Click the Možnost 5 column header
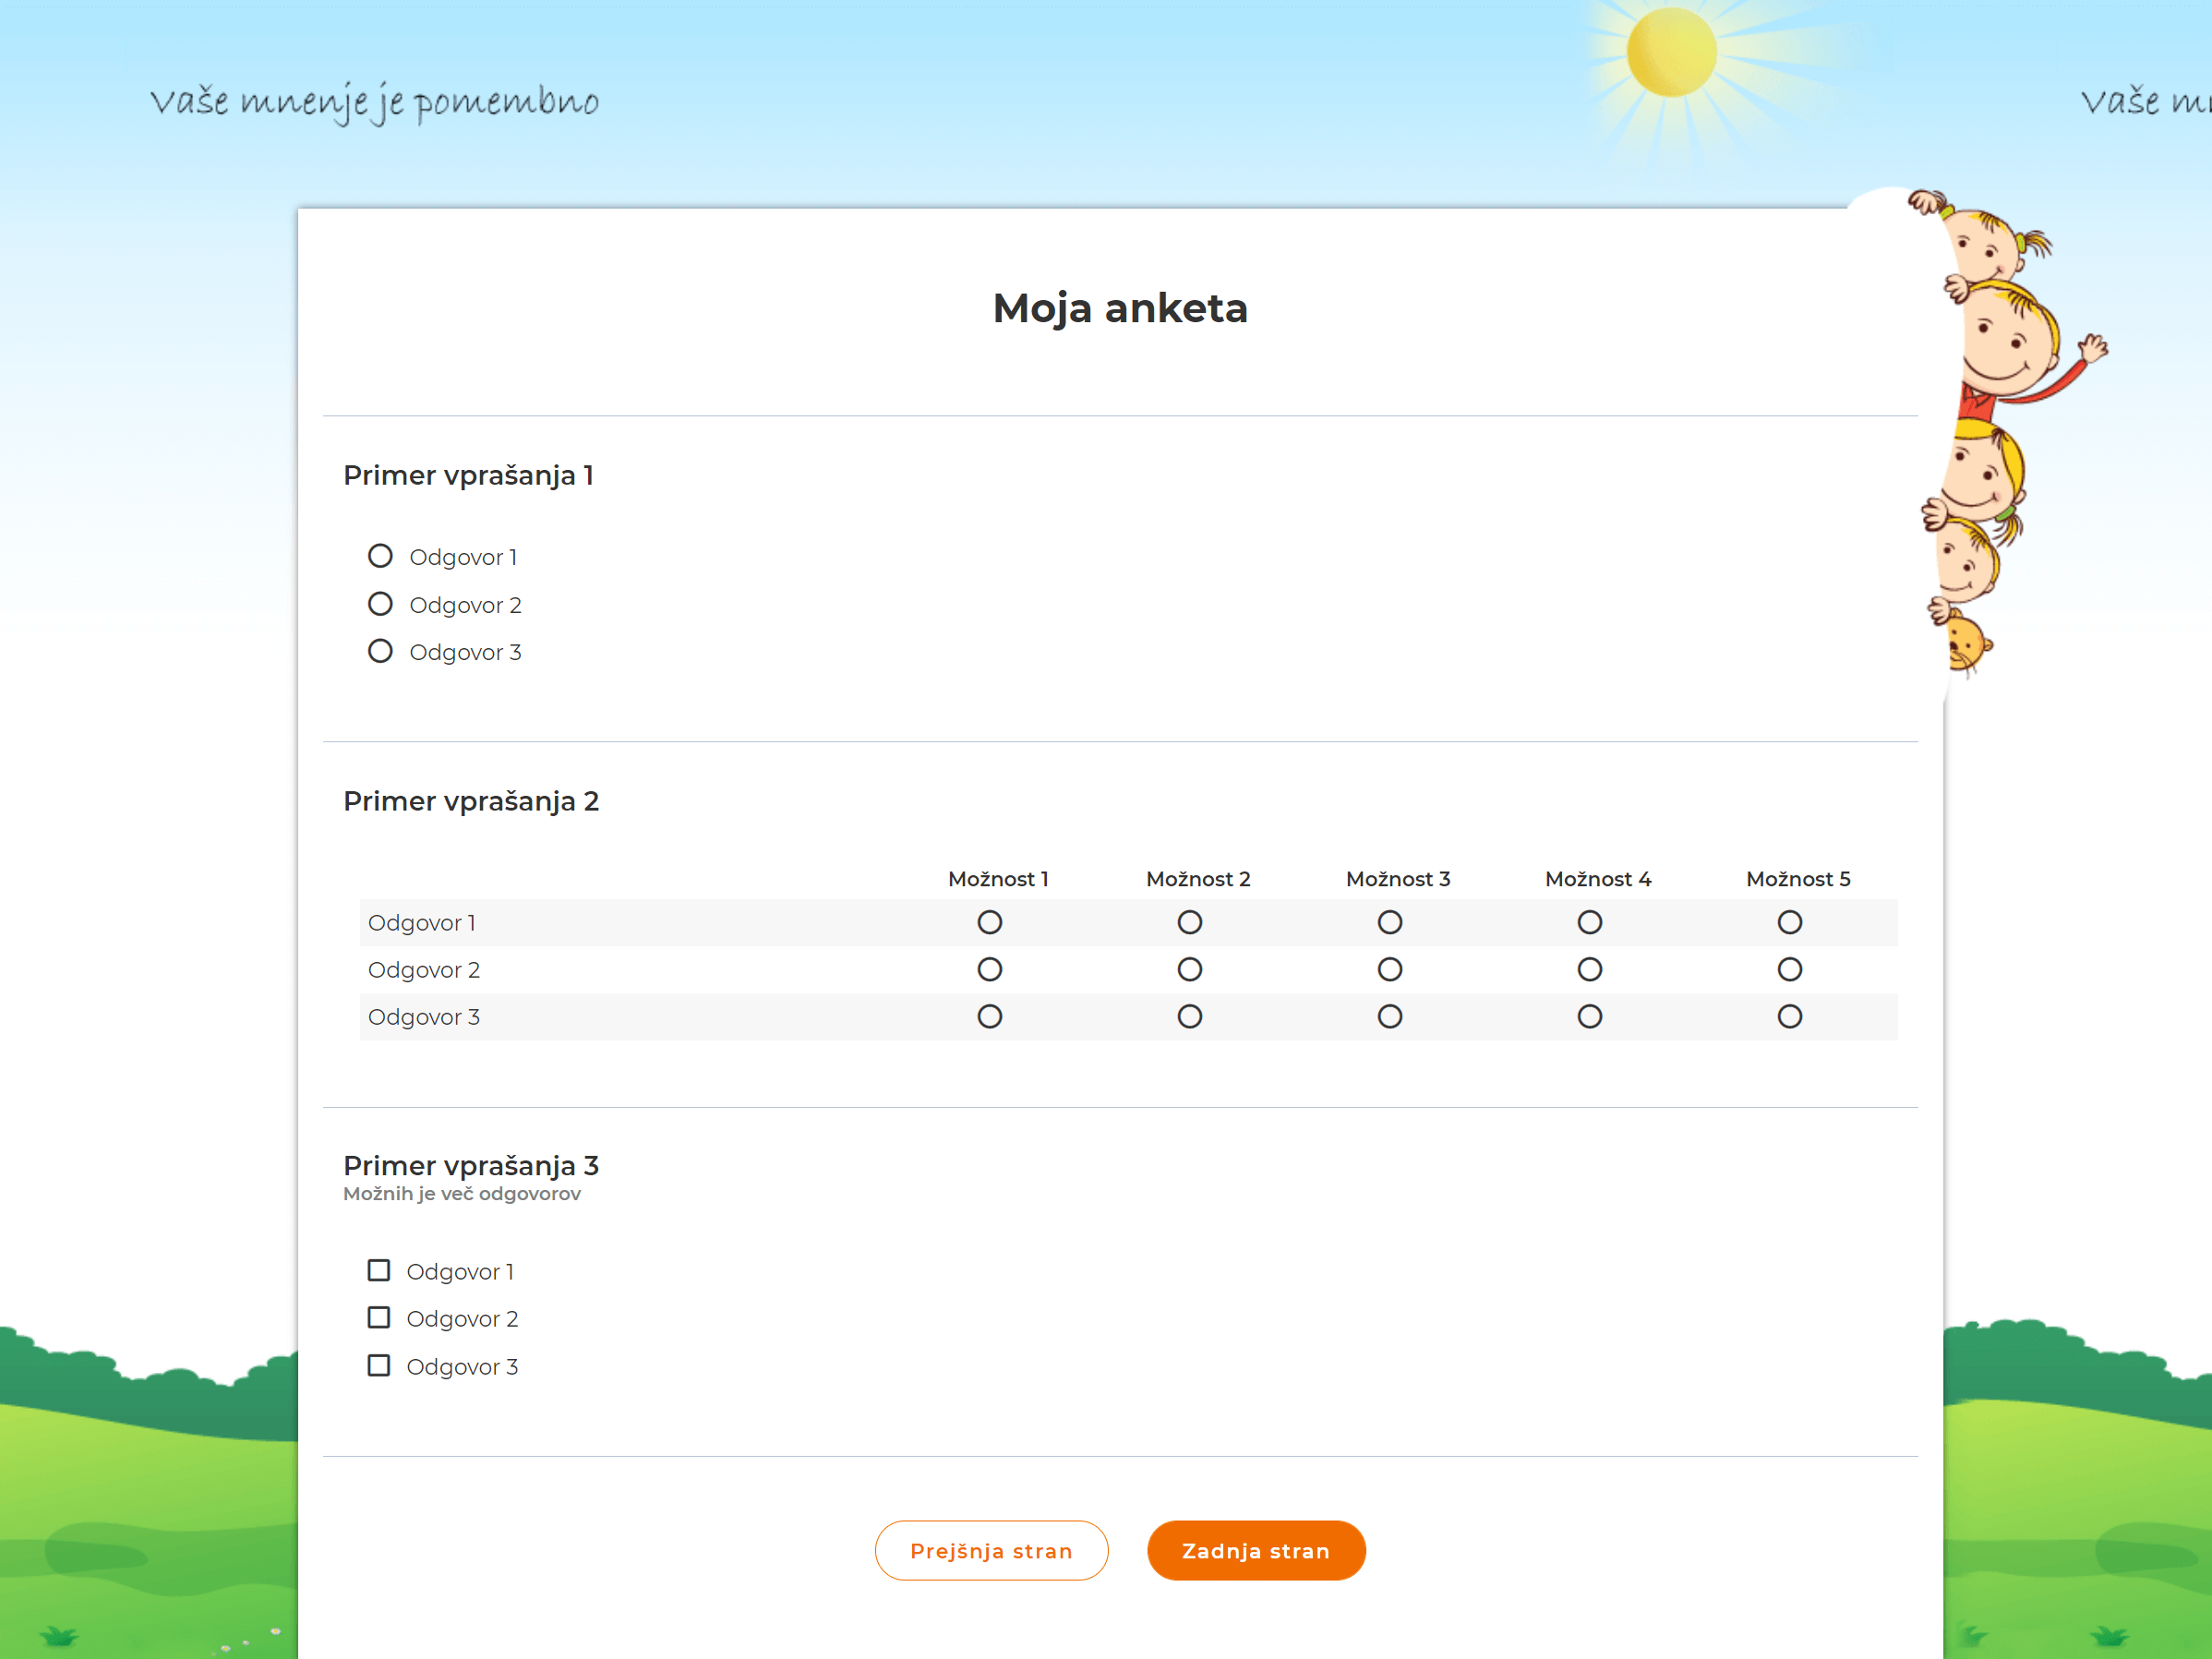 pos(1798,879)
